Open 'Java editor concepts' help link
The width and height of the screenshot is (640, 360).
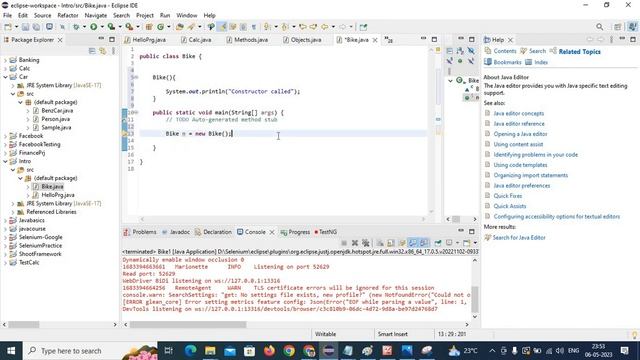pyautogui.click(x=518, y=113)
